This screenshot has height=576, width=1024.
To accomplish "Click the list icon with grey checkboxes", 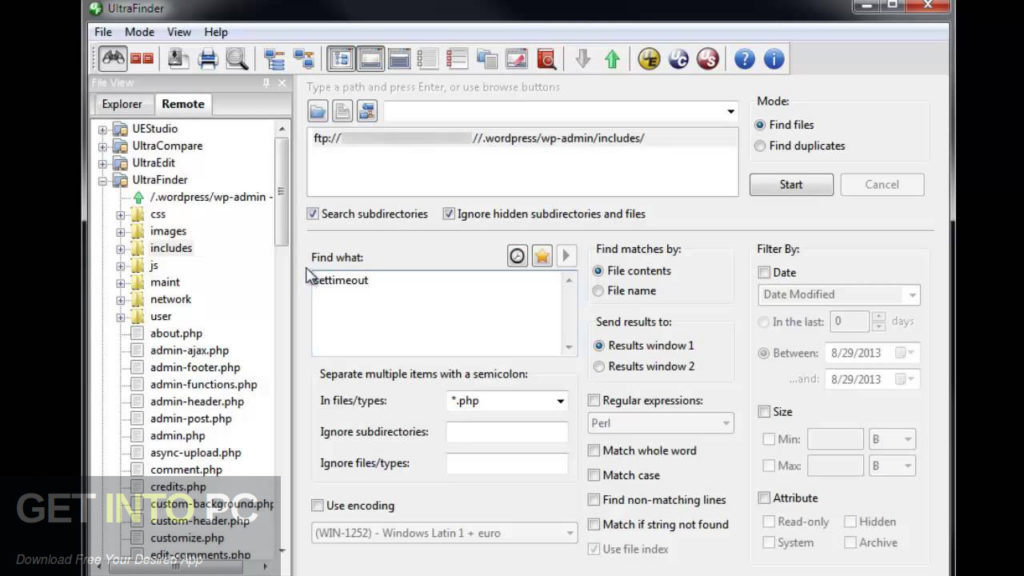I will pos(428,59).
